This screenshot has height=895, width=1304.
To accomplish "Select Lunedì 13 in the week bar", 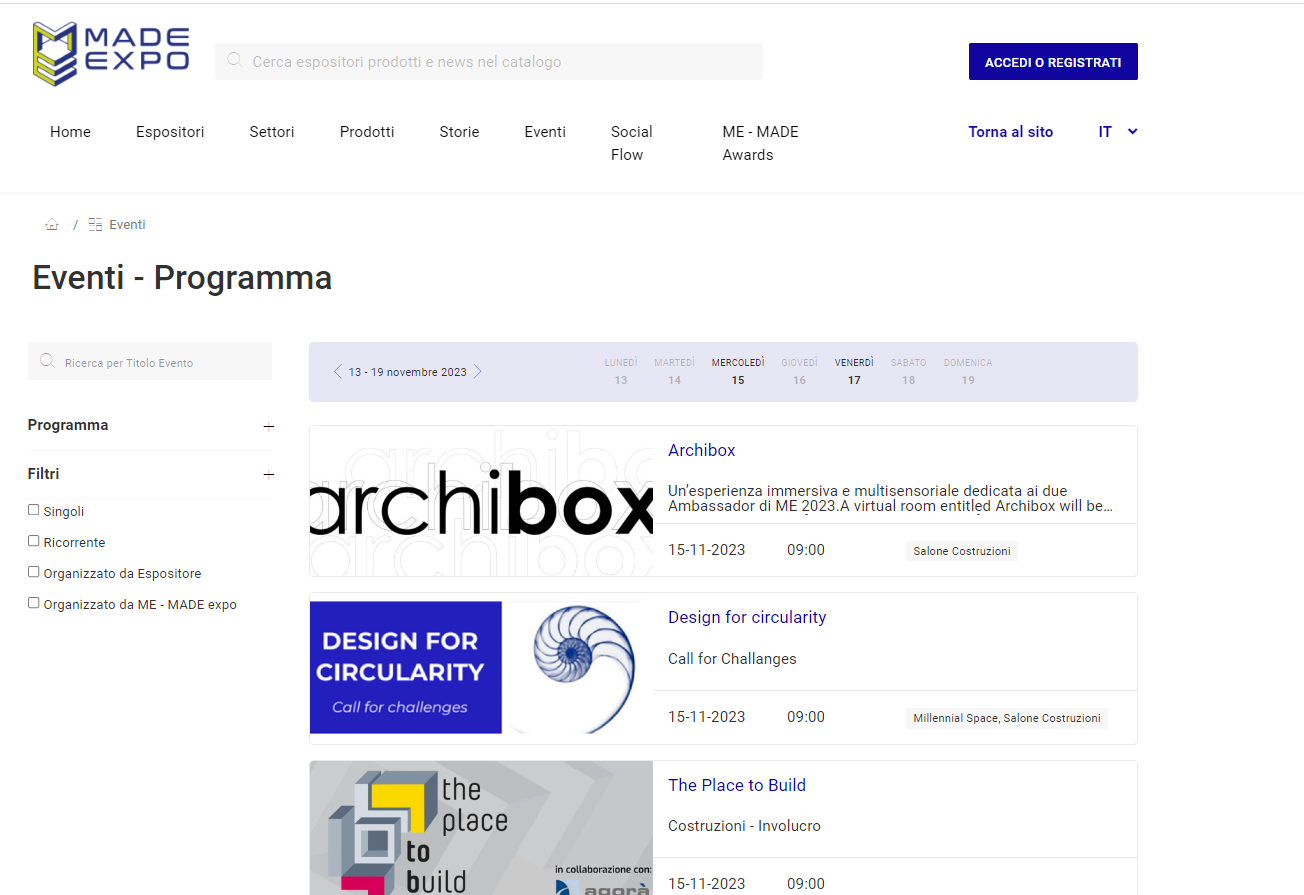I will pos(621,371).
